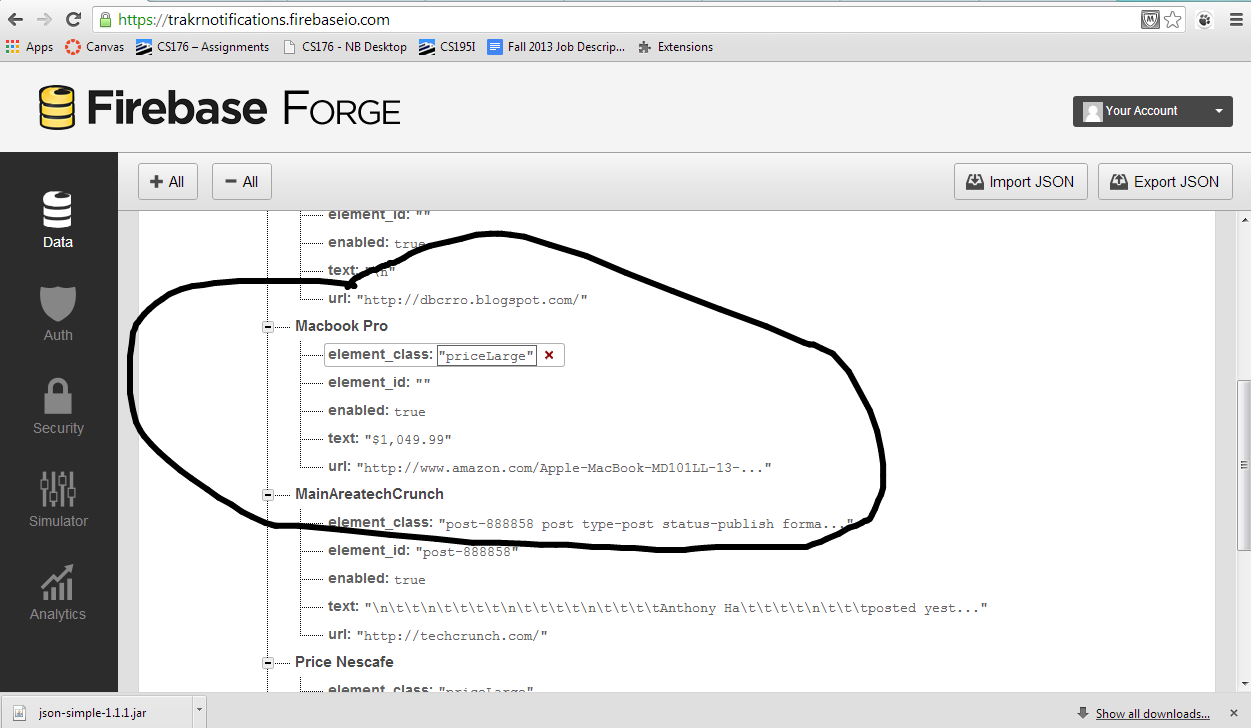The width and height of the screenshot is (1251, 728).
Task: Select the Macbook Pro tree item
Action: (x=341, y=326)
